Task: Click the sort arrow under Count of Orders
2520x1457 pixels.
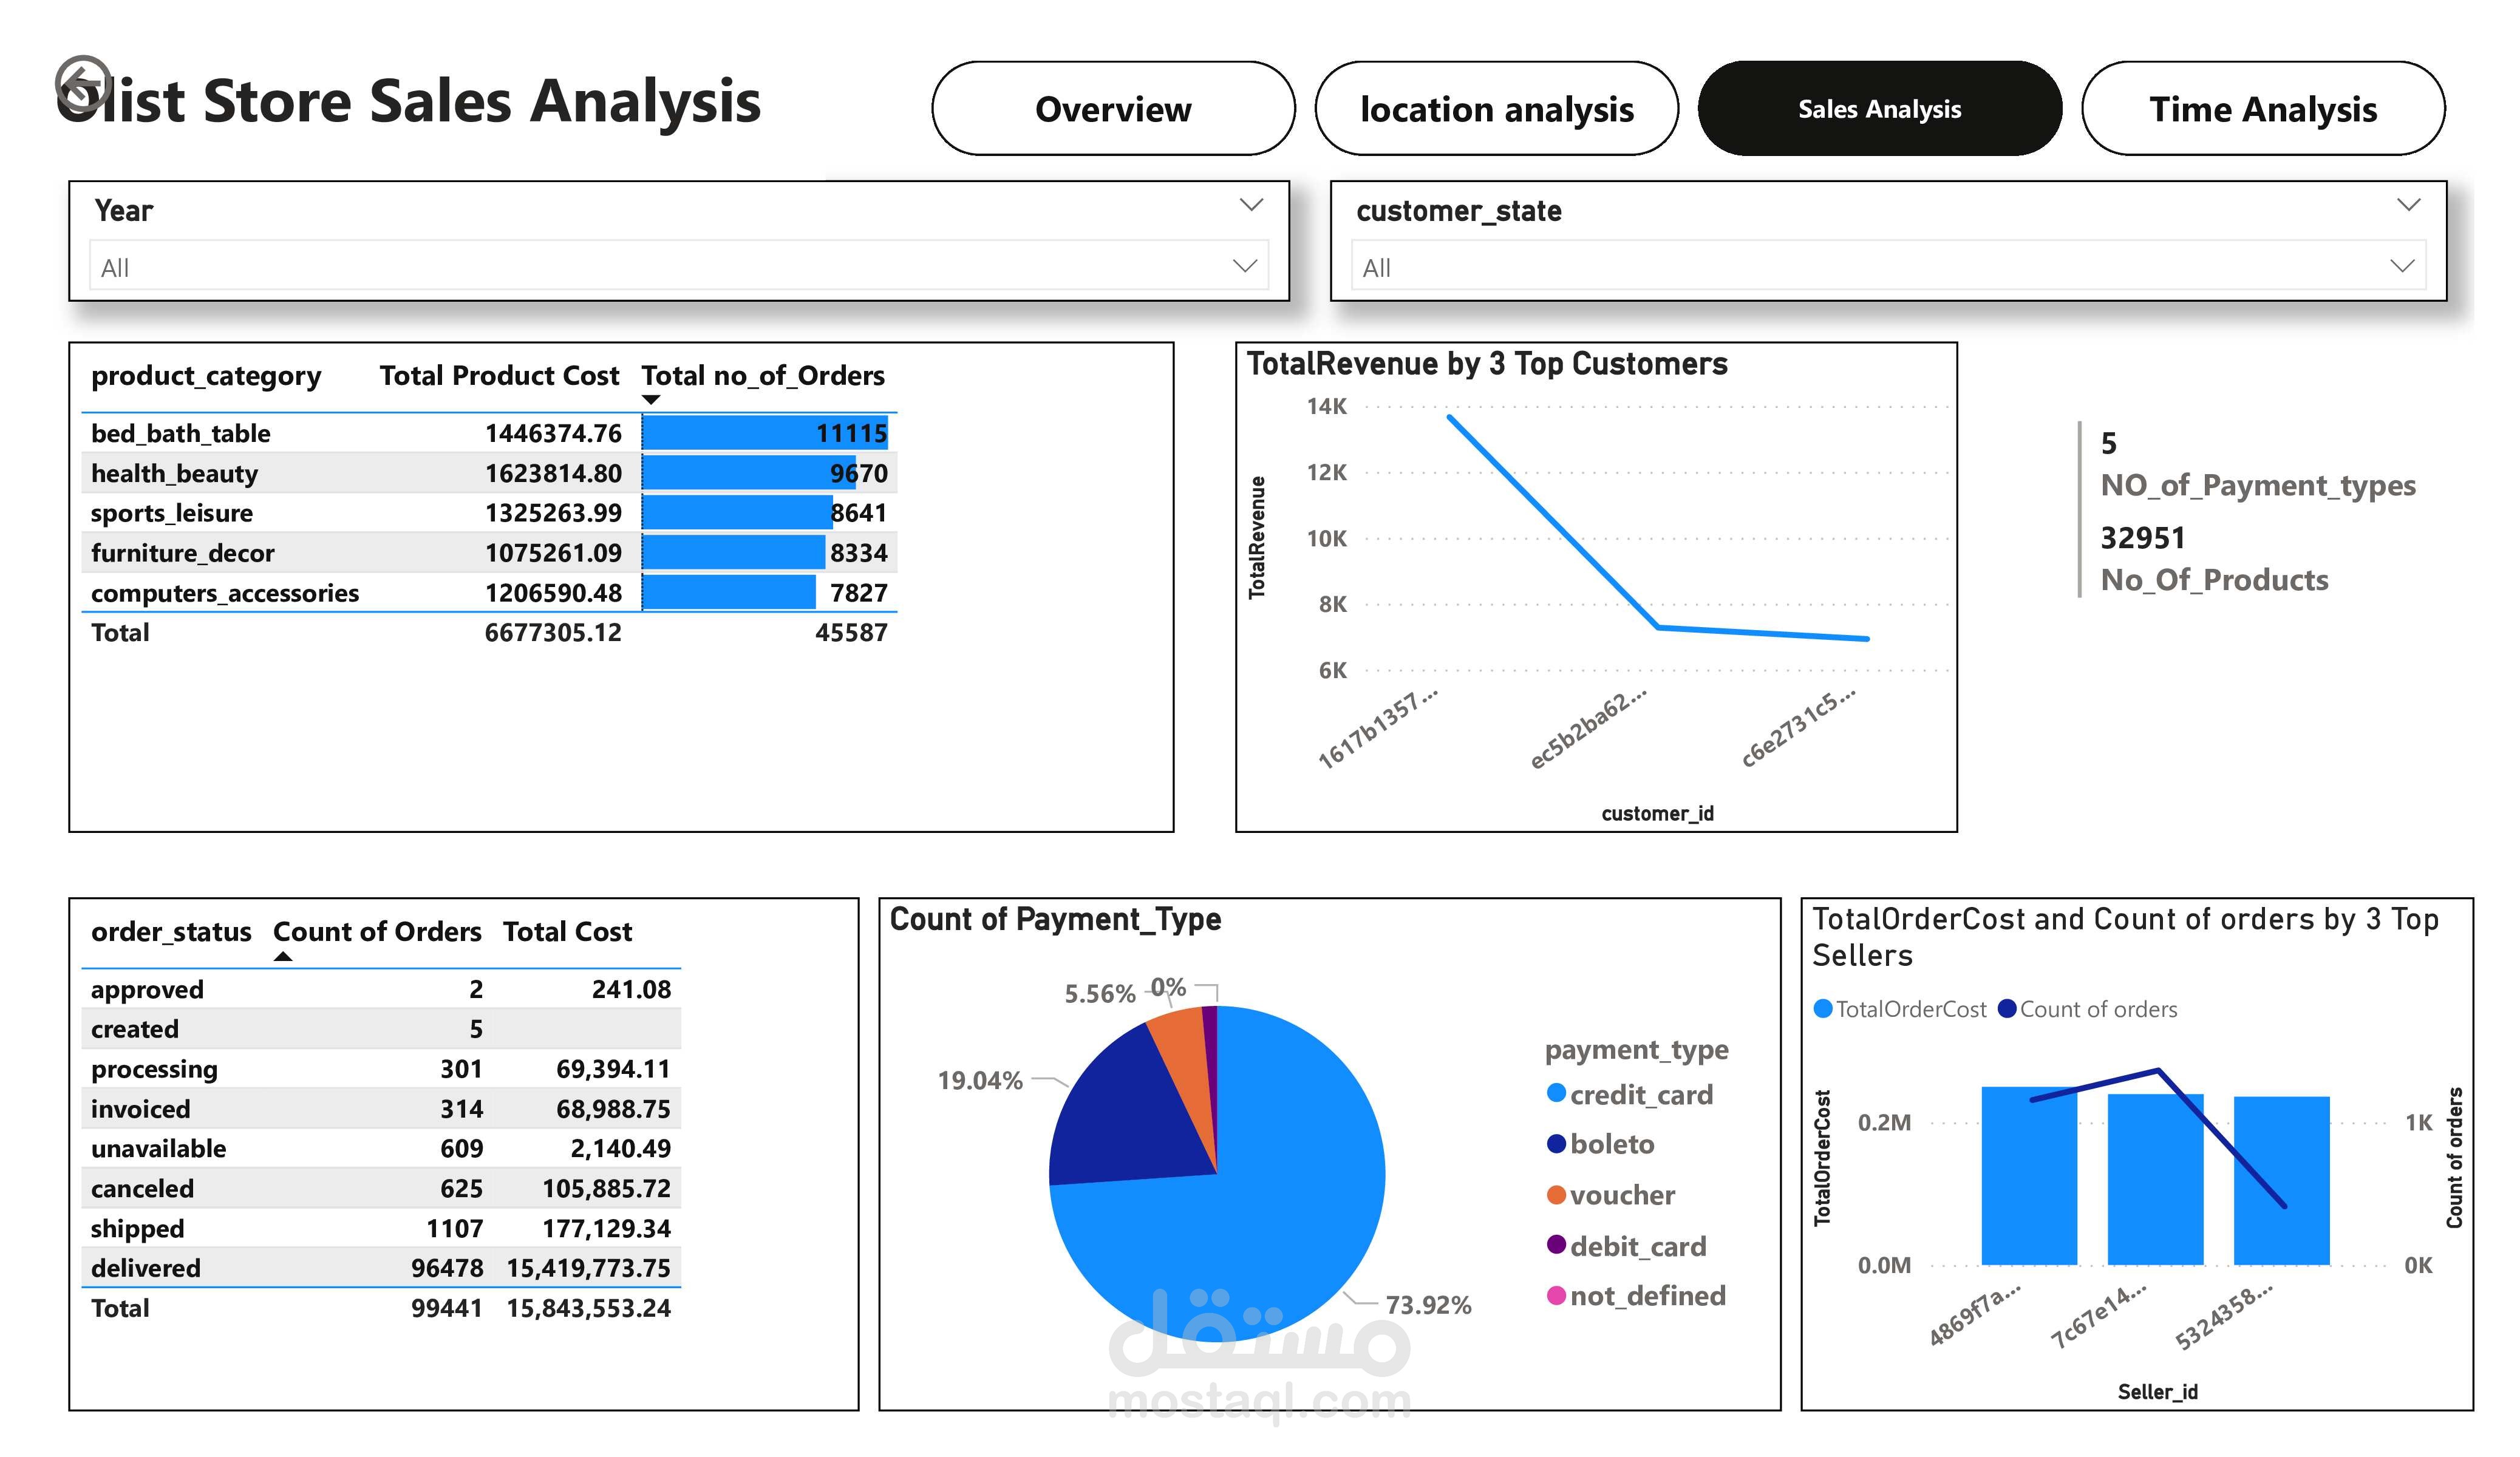Action: [283, 957]
